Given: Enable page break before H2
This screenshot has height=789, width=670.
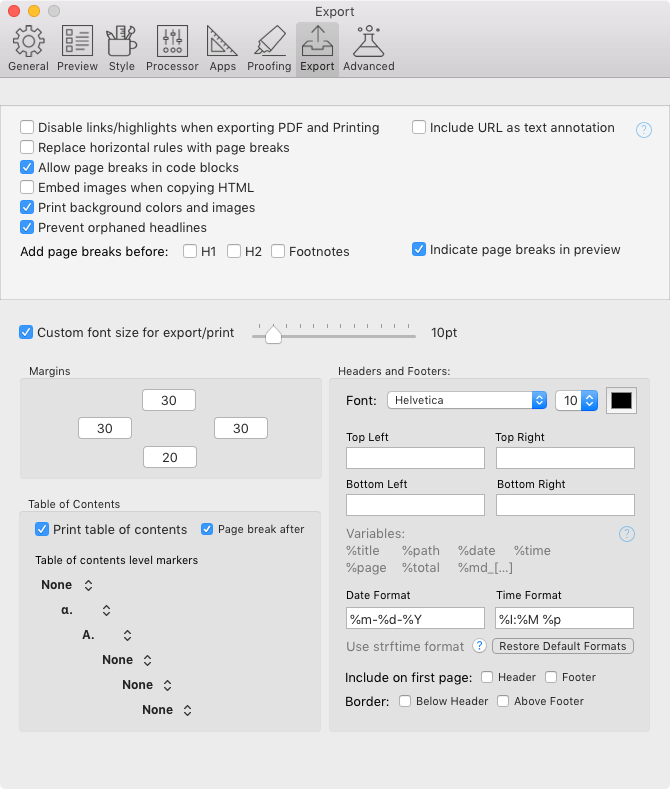Looking at the screenshot, I should [x=234, y=251].
